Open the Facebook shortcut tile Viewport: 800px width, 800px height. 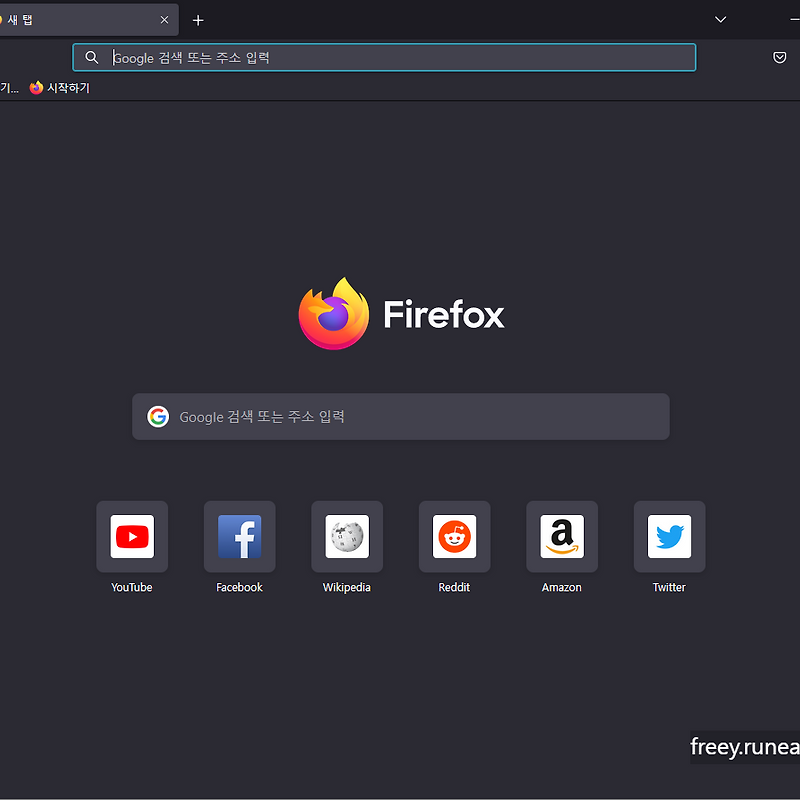point(239,536)
